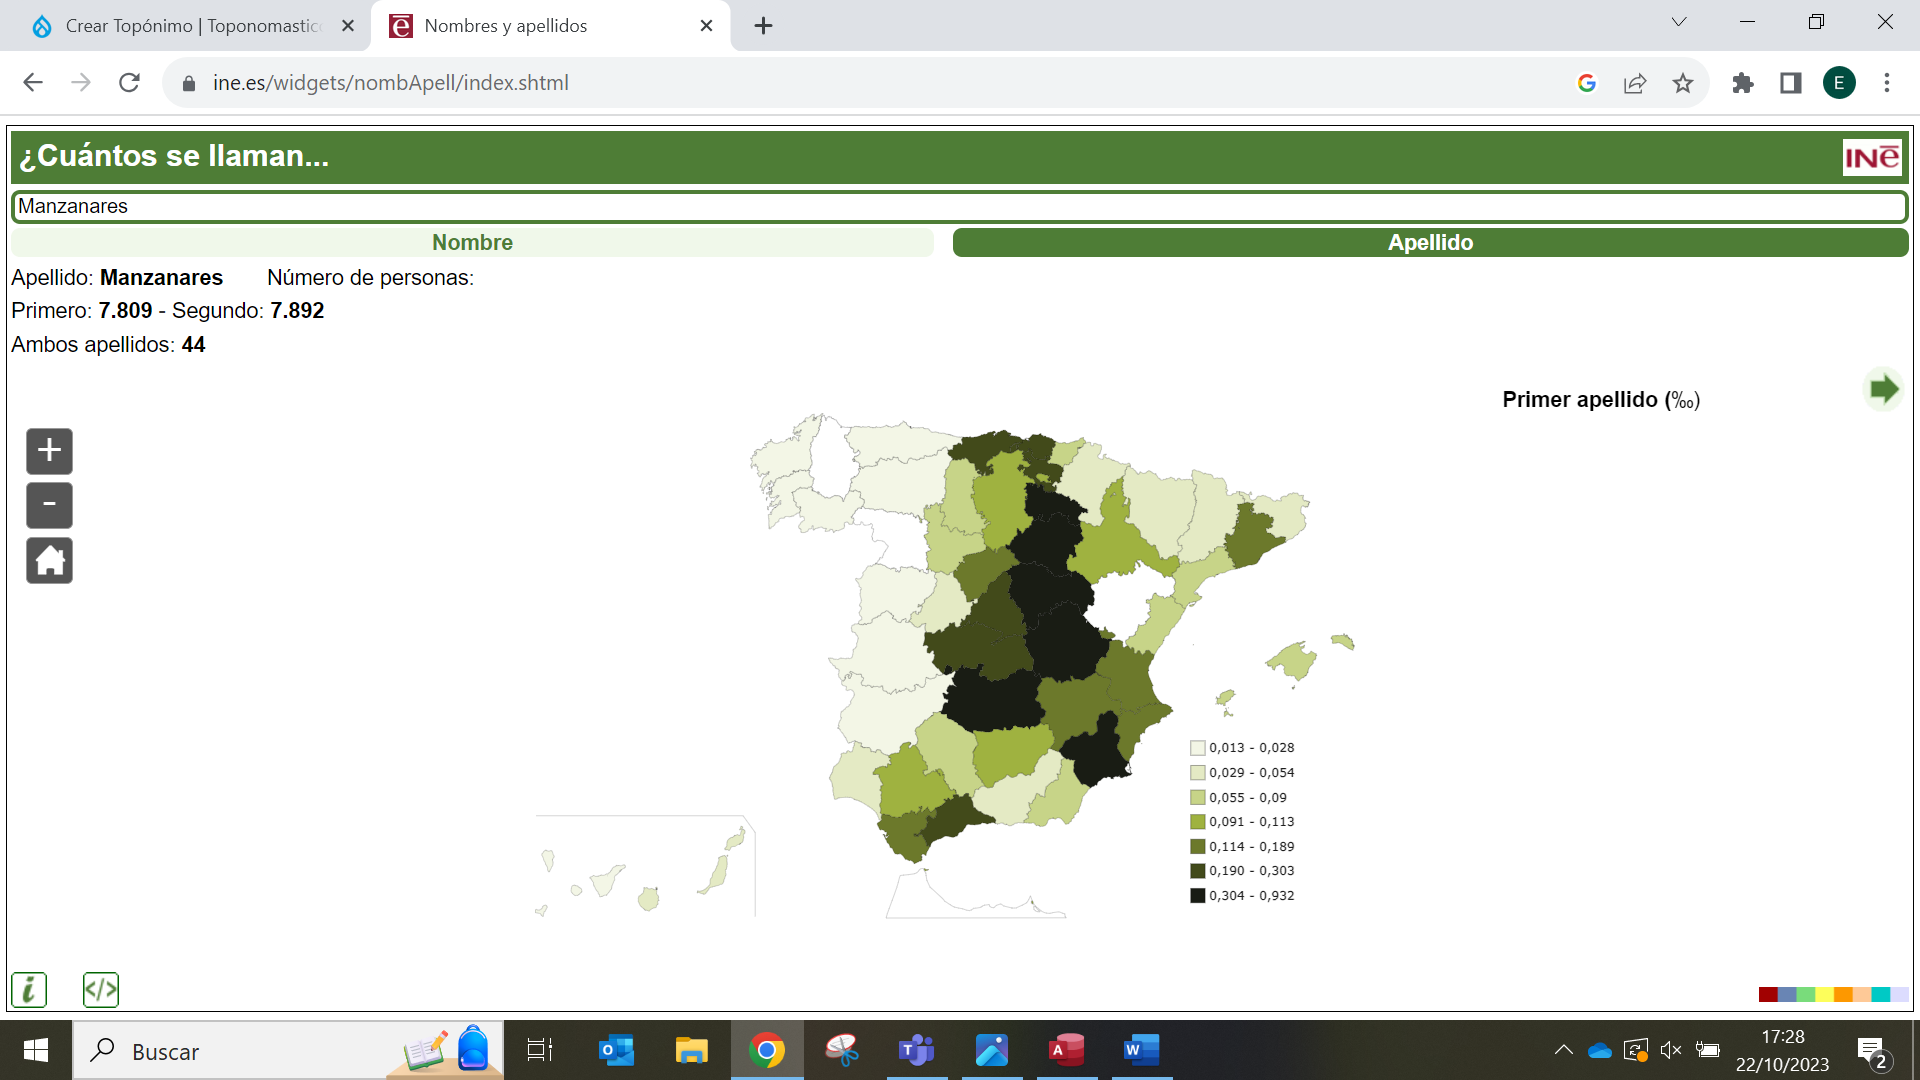Screen dimensions: 1920x1080
Task: Click the INE logo
Action: coord(1871,157)
